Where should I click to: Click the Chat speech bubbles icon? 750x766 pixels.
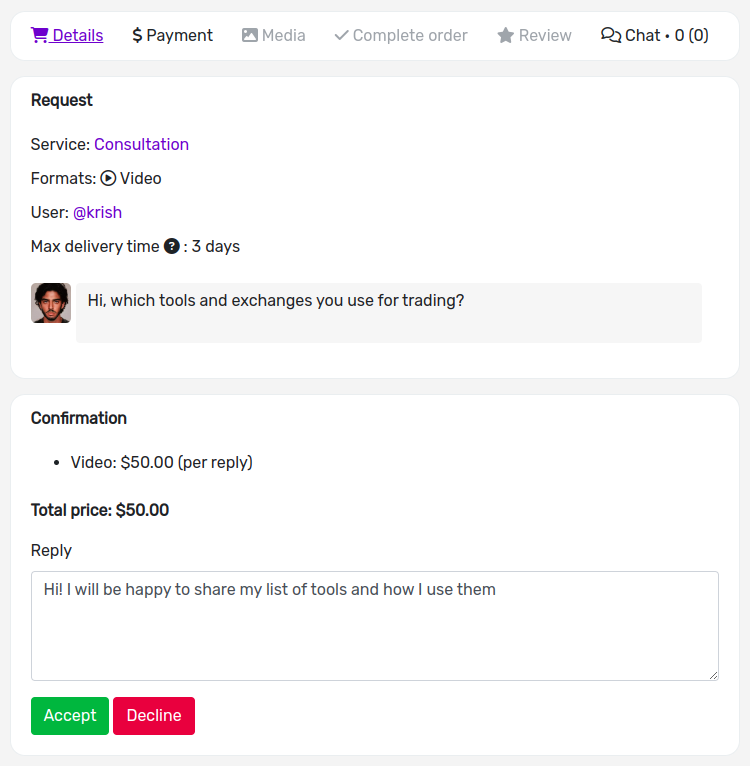click(x=611, y=35)
